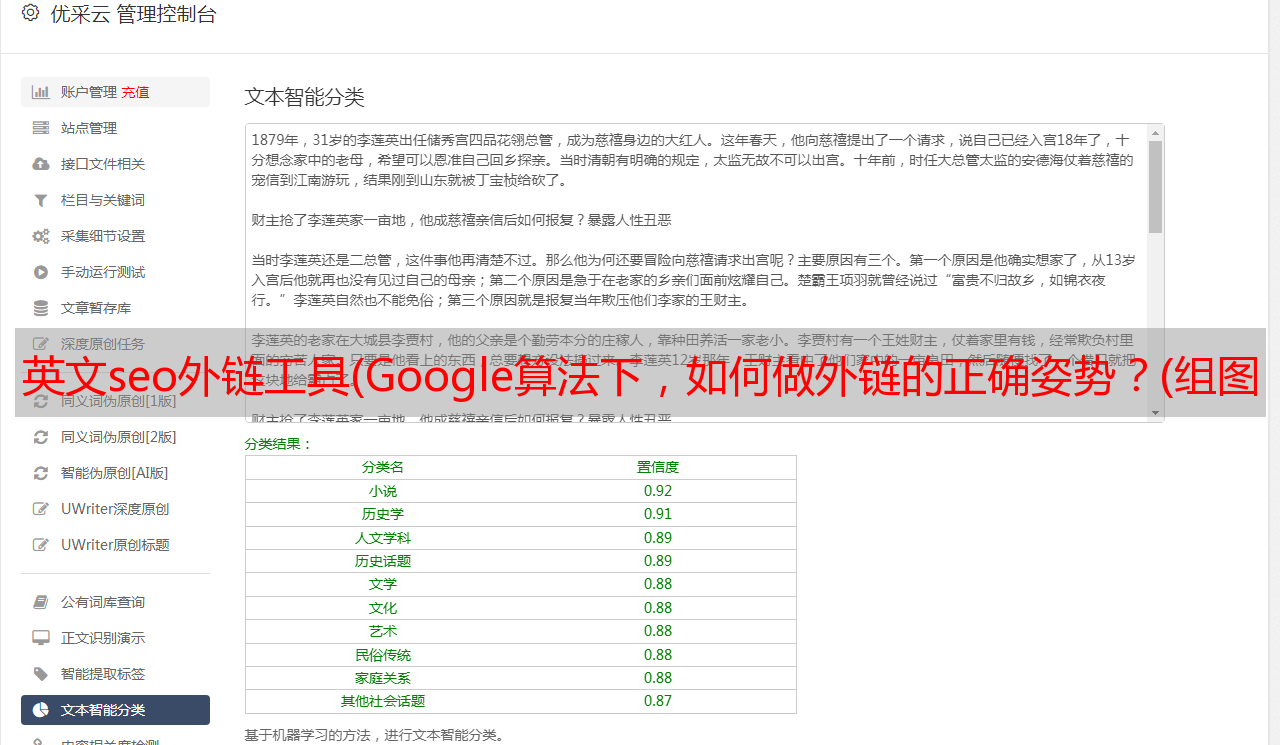Select 智能伪原创[AI版] in the sidebar
1280x745 pixels.
point(115,473)
